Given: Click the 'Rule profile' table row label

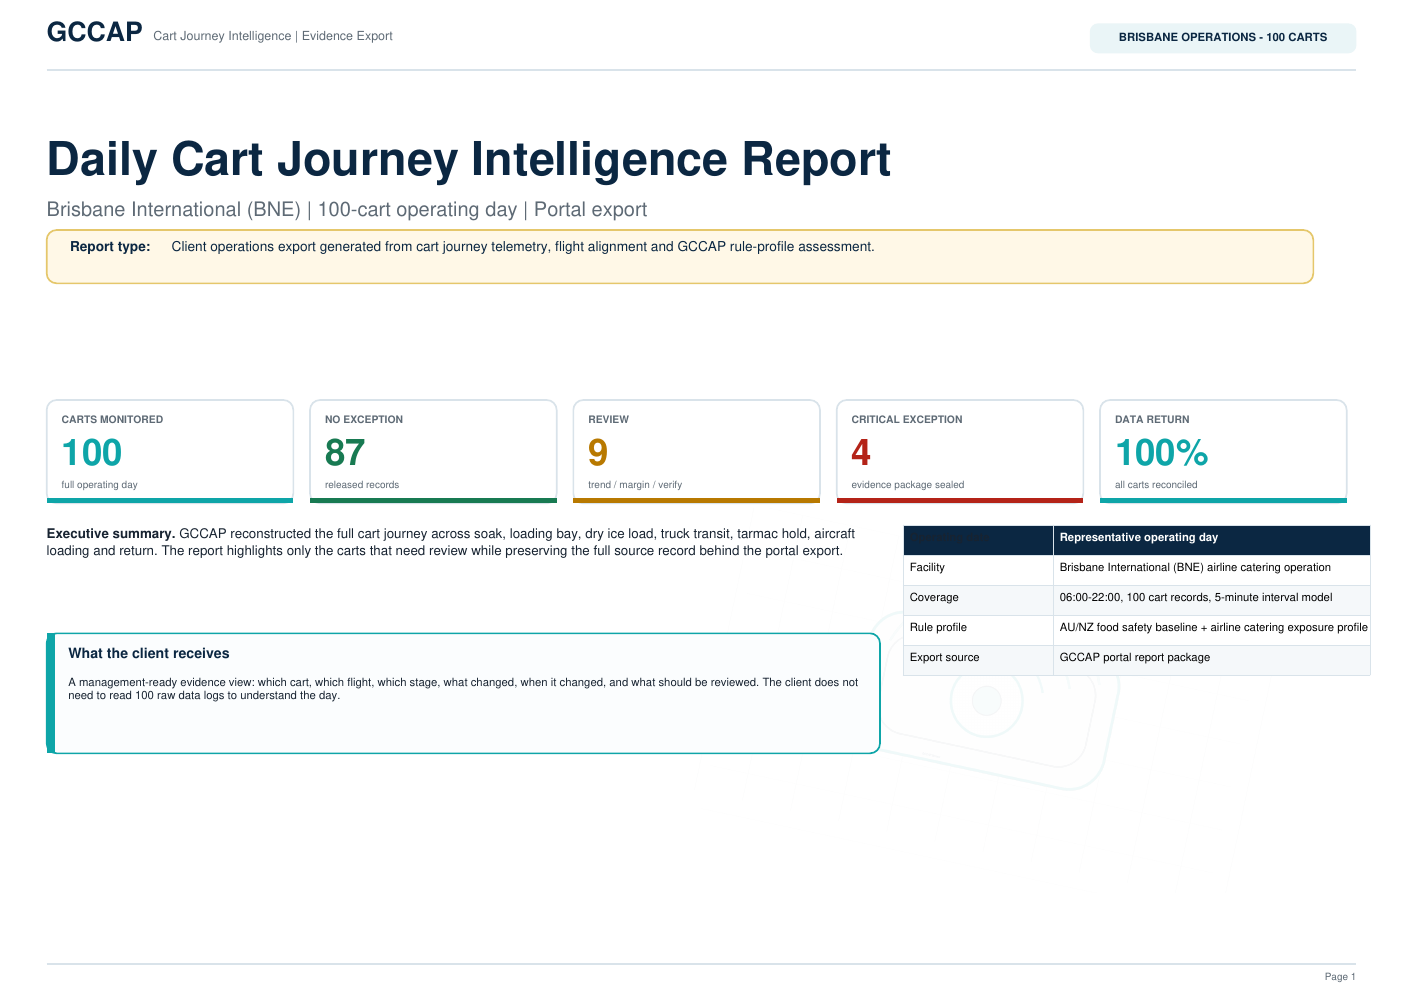Looking at the screenshot, I should (x=938, y=628).
